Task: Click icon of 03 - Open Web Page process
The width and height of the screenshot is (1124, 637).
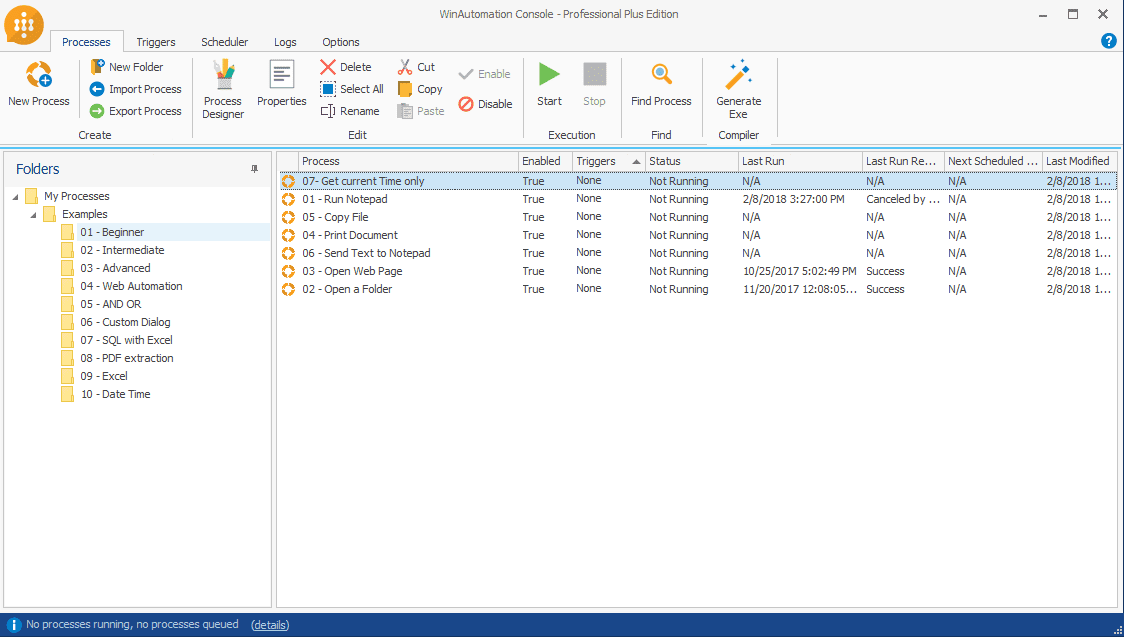Action: click(x=288, y=271)
